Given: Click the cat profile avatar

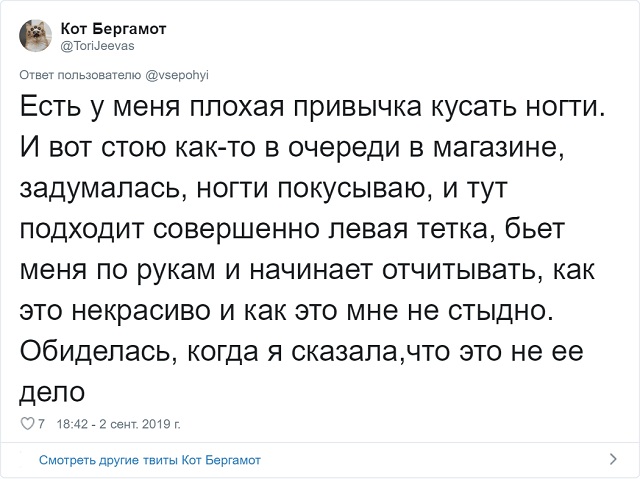Looking at the screenshot, I should tap(35, 36).
